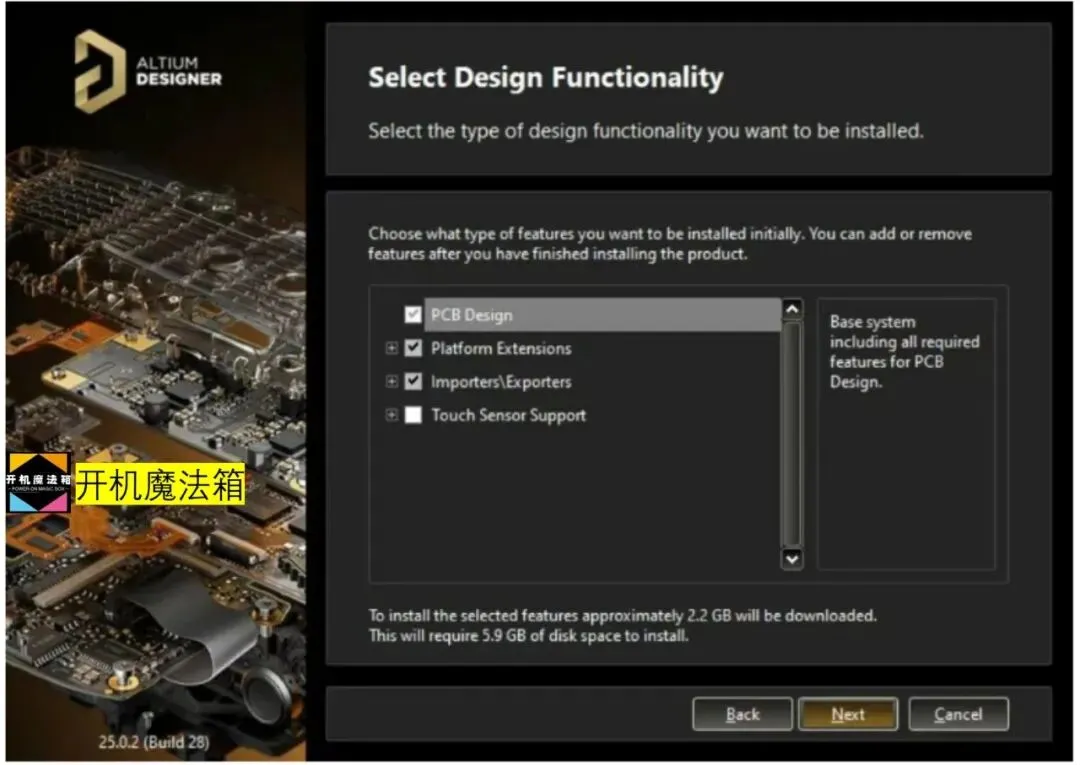This screenshot has height=765, width=1080.
Task: Click the '2.2 GB will be downloaded' line
Action: 623,615
